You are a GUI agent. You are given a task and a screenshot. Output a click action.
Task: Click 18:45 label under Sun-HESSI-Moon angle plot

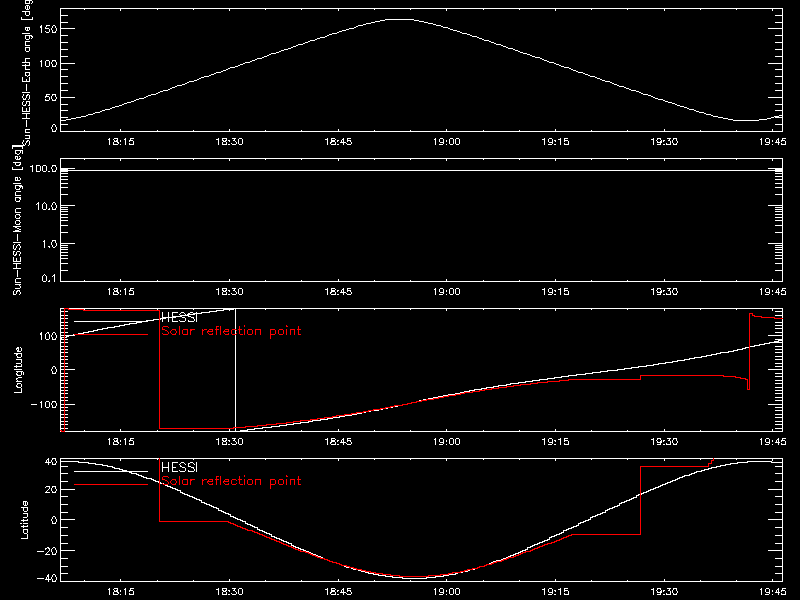click(338, 292)
